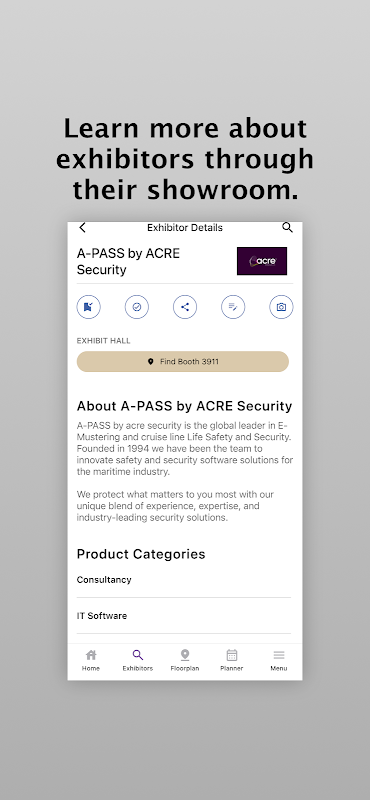Click the Product Categories heading
Screen dimensions: 370x800
[x=141, y=554]
